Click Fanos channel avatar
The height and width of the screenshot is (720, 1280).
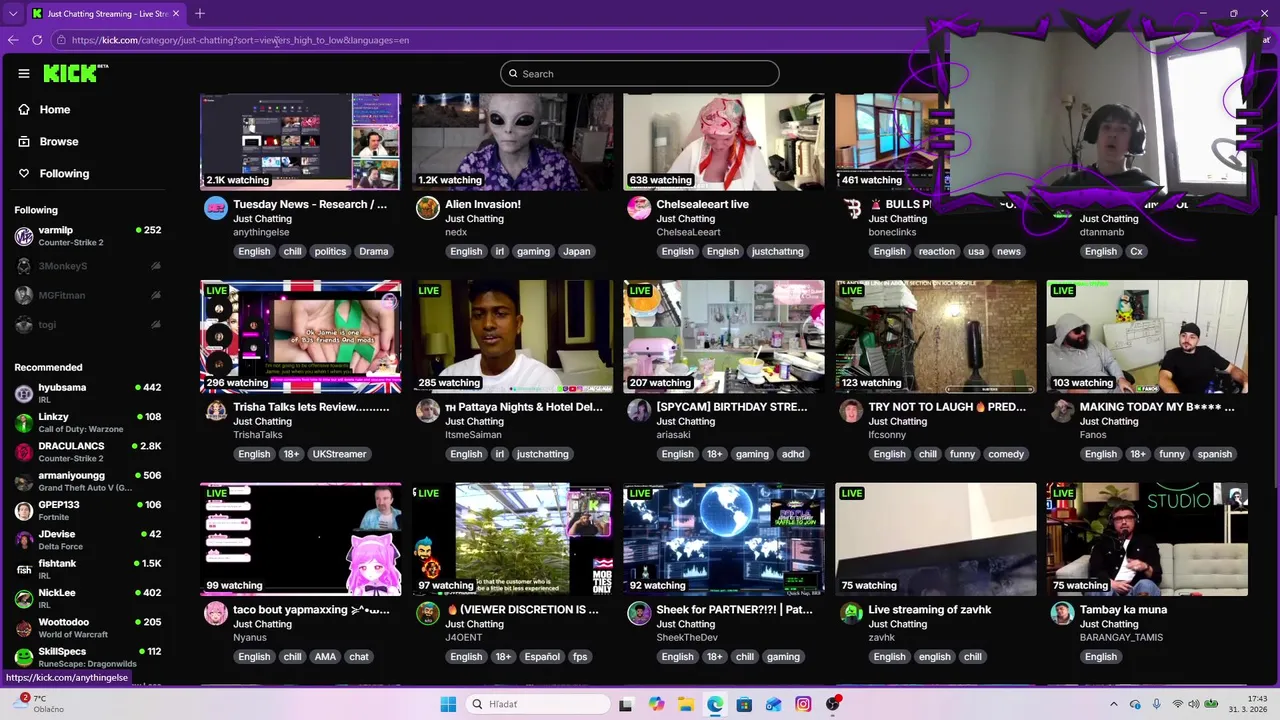coord(1062,411)
